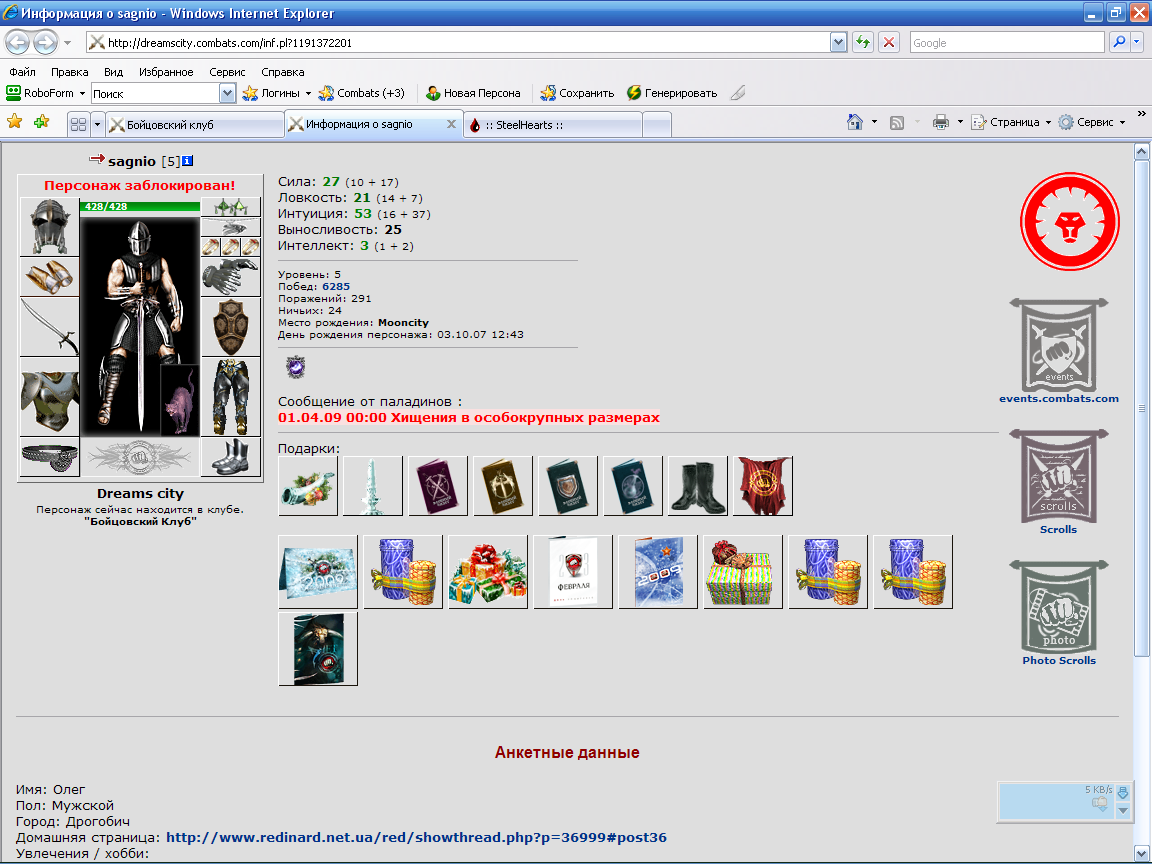Open the RoboForm search box dropdown

[227, 93]
